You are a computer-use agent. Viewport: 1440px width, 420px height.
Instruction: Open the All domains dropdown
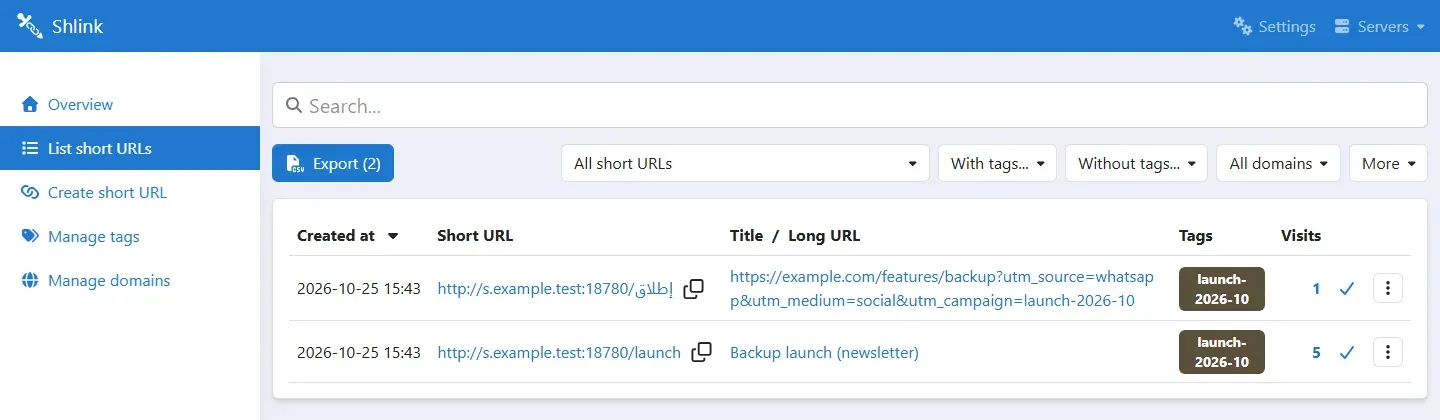click(1278, 163)
